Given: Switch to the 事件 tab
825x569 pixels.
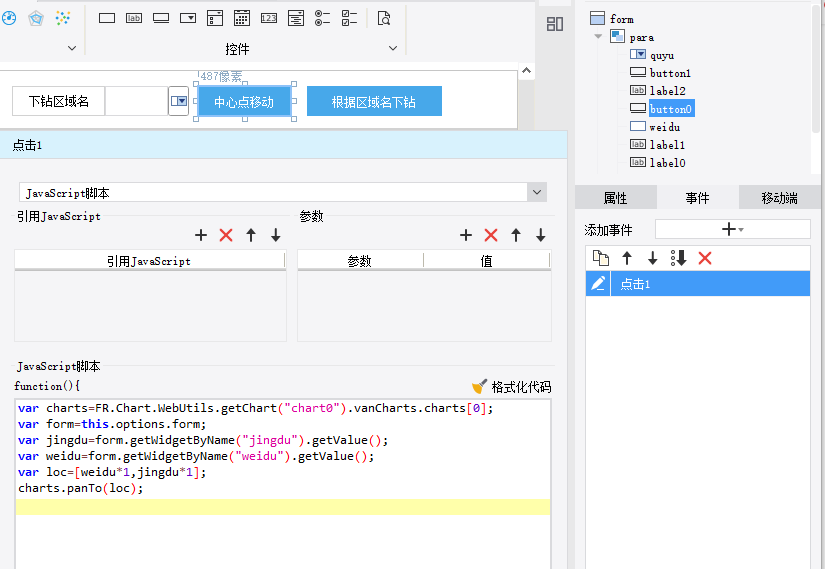Looking at the screenshot, I should pyautogui.click(x=697, y=198).
